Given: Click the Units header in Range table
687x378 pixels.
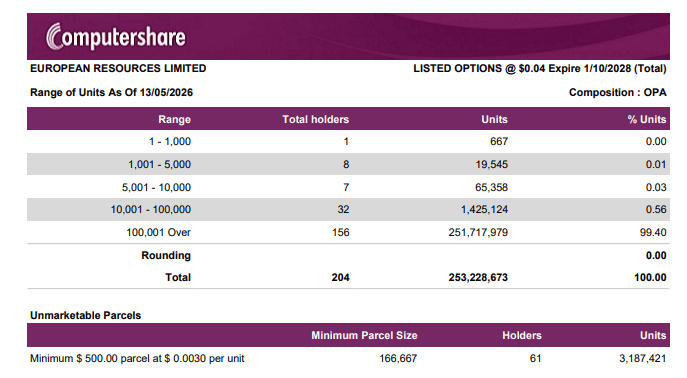Looking at the screenshot, I should [494, 119].
